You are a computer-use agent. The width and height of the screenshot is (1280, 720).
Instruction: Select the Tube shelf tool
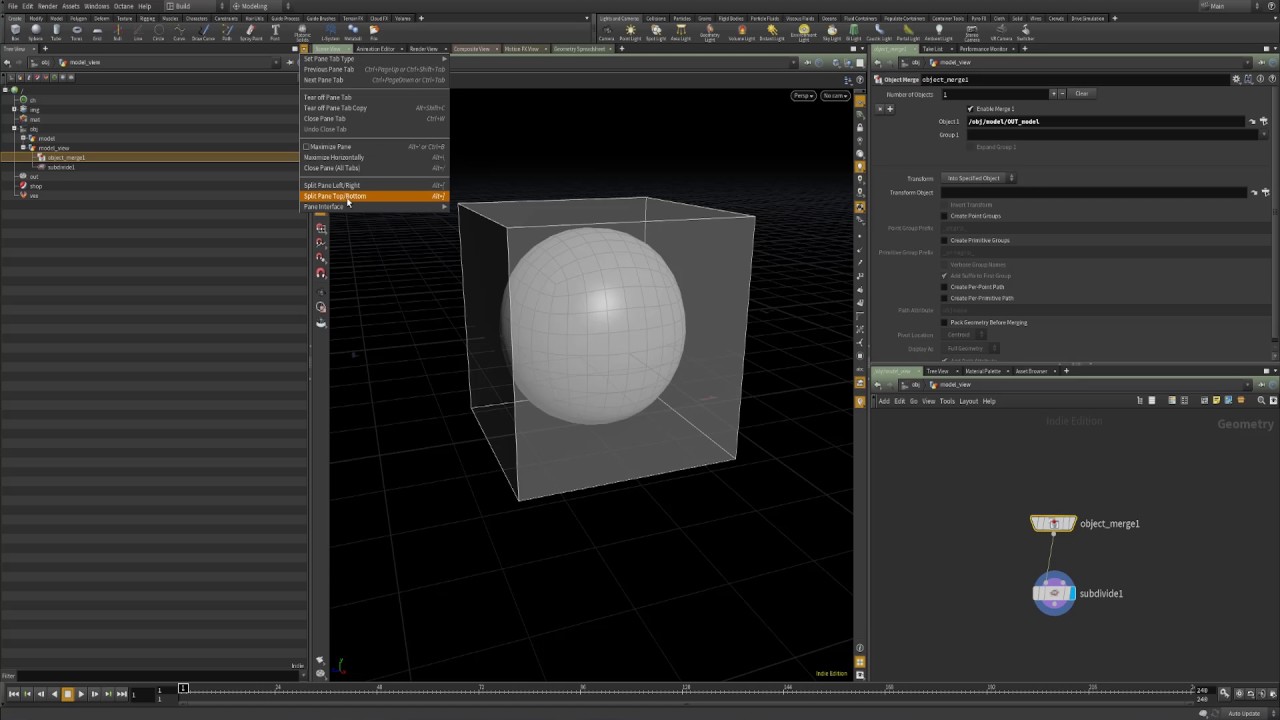tap(56, 32)
